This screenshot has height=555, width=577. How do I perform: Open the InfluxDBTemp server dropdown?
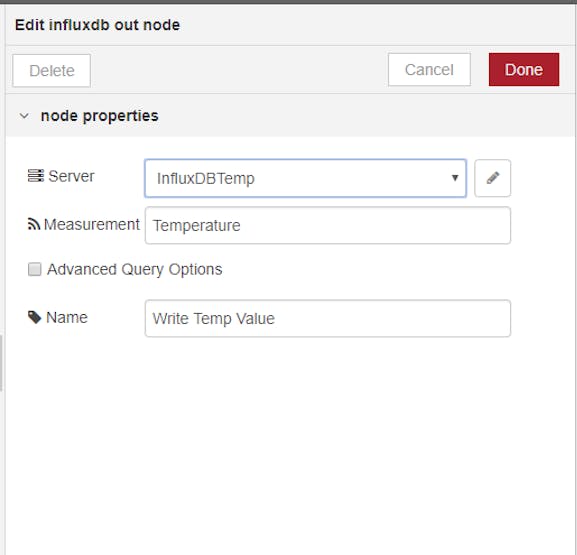point(305,178)
